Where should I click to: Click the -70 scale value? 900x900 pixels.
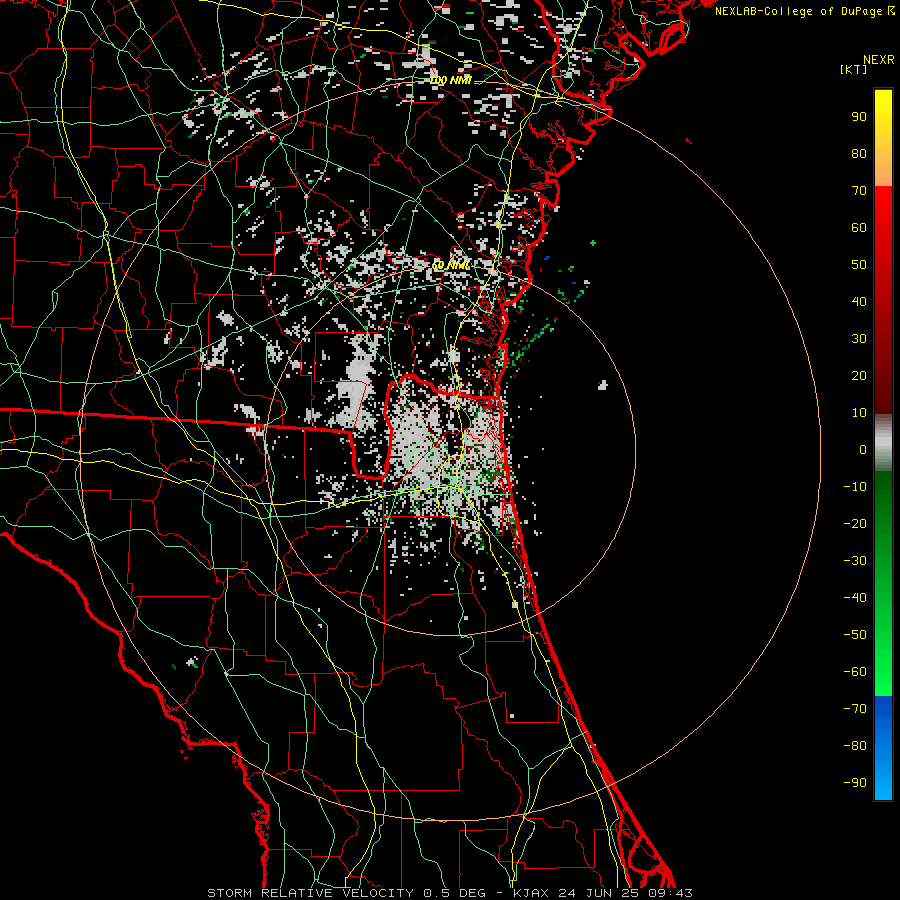coord(855,709)
